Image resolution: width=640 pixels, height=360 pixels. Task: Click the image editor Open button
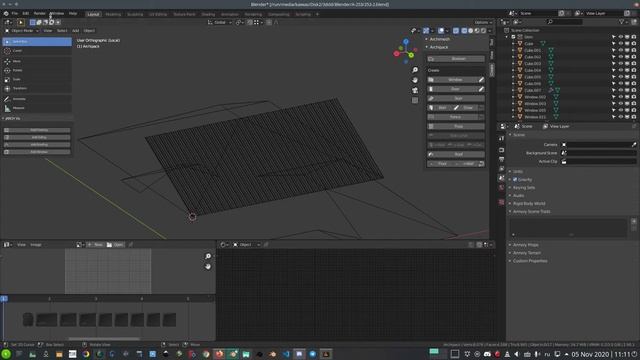(115, 245)
